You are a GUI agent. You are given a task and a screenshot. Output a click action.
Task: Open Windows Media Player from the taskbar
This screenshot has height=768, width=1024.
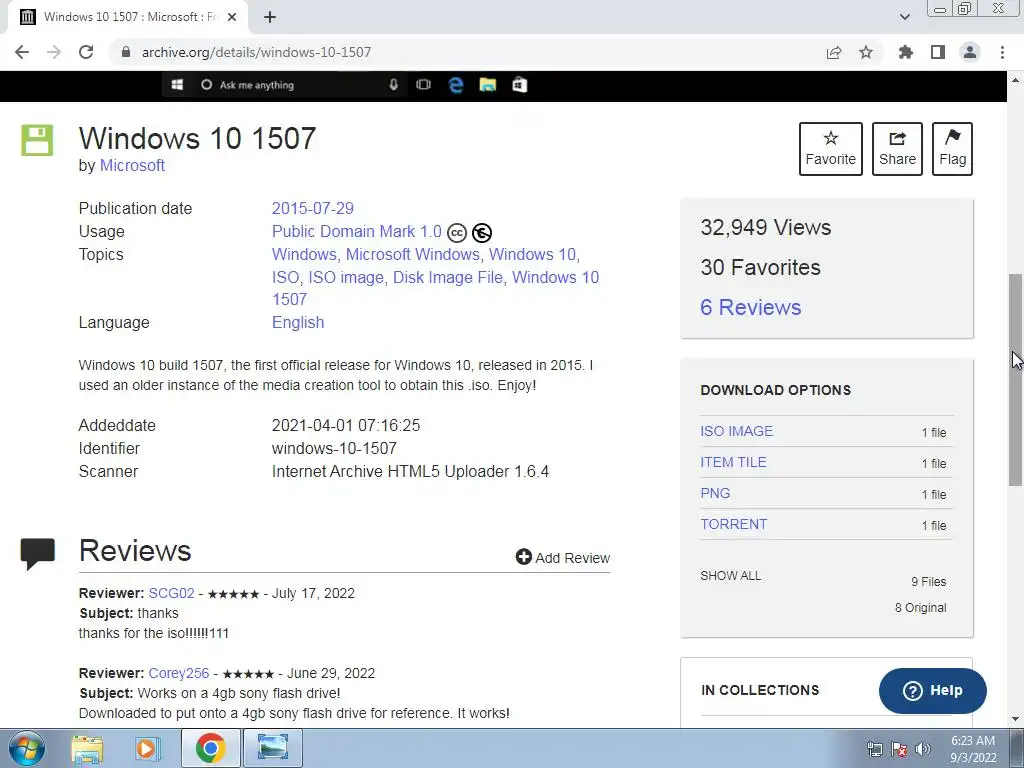coord(148,749)
